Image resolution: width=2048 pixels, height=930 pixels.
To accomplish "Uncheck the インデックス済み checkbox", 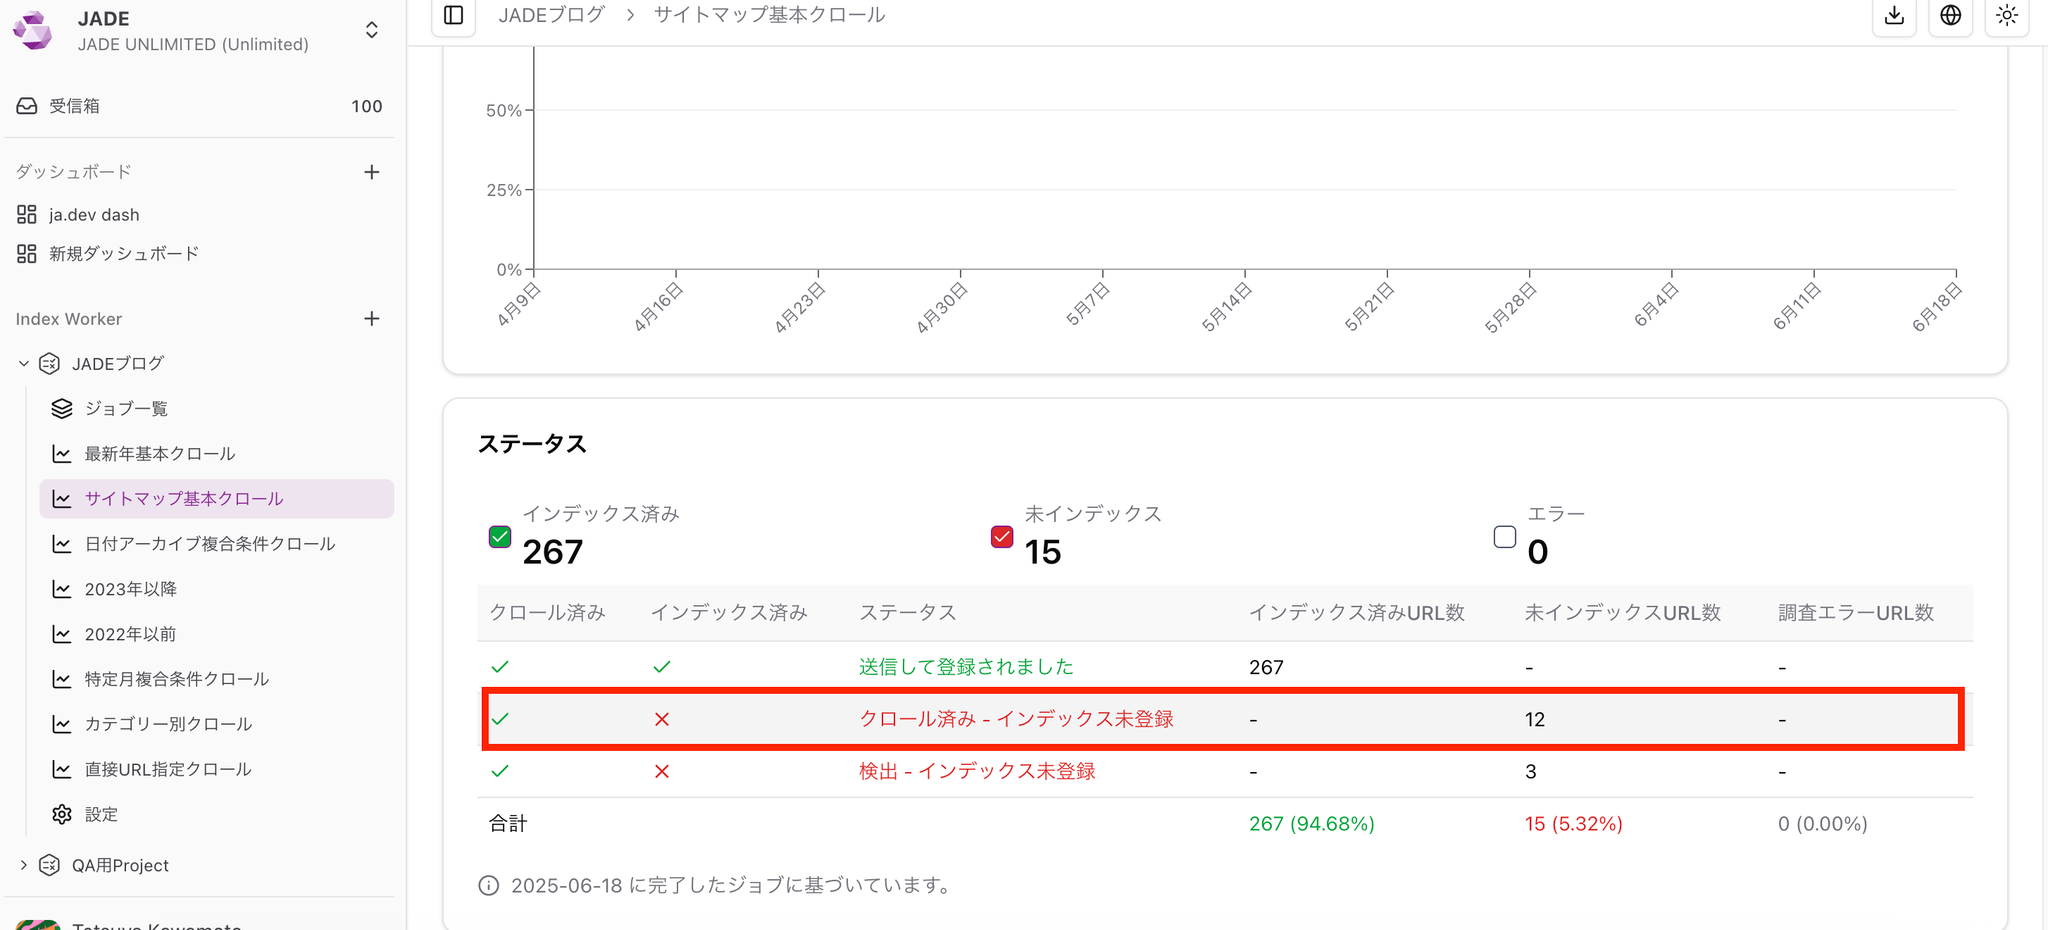I will (x=500, y=537).
